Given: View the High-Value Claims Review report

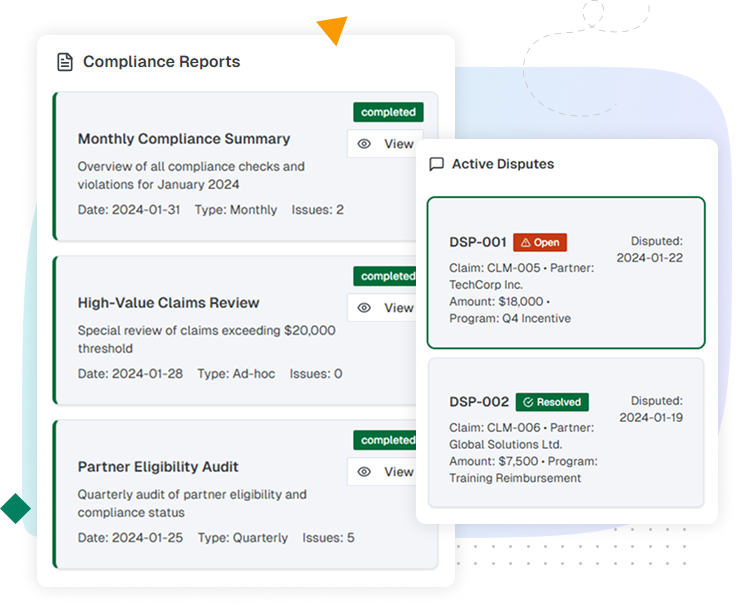Looking at the screenshot, I should 382,308.
